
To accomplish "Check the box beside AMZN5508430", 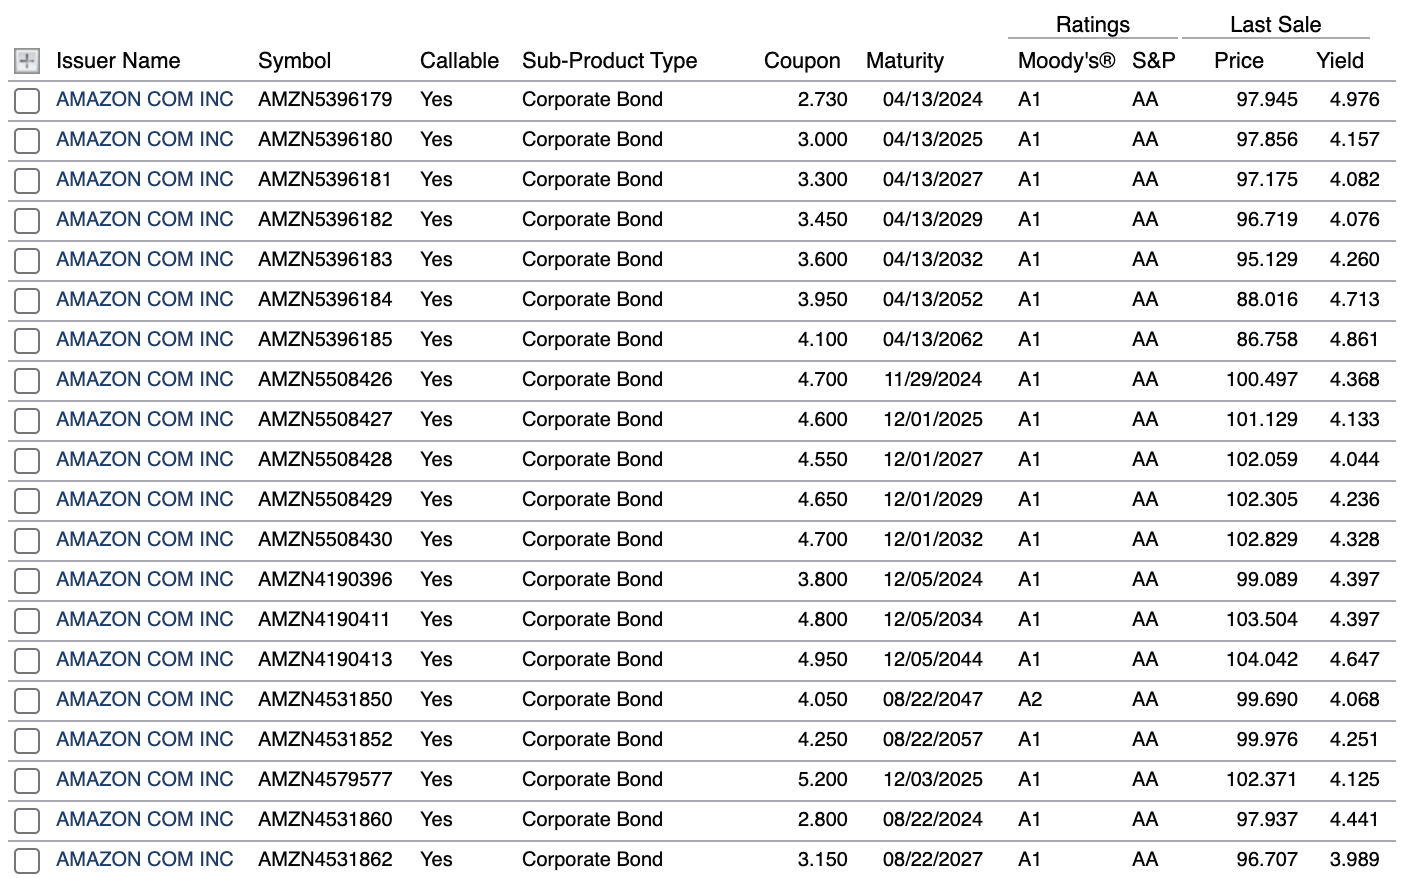I will tap(26, 539).
